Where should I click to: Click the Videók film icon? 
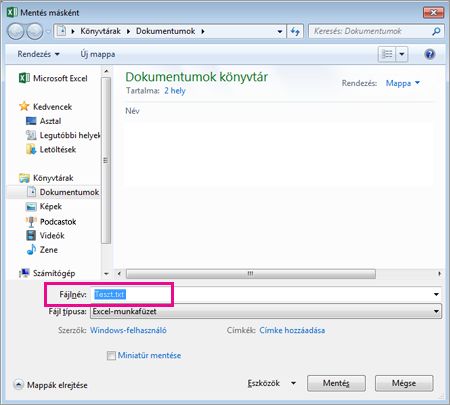[x=31, y=235]
